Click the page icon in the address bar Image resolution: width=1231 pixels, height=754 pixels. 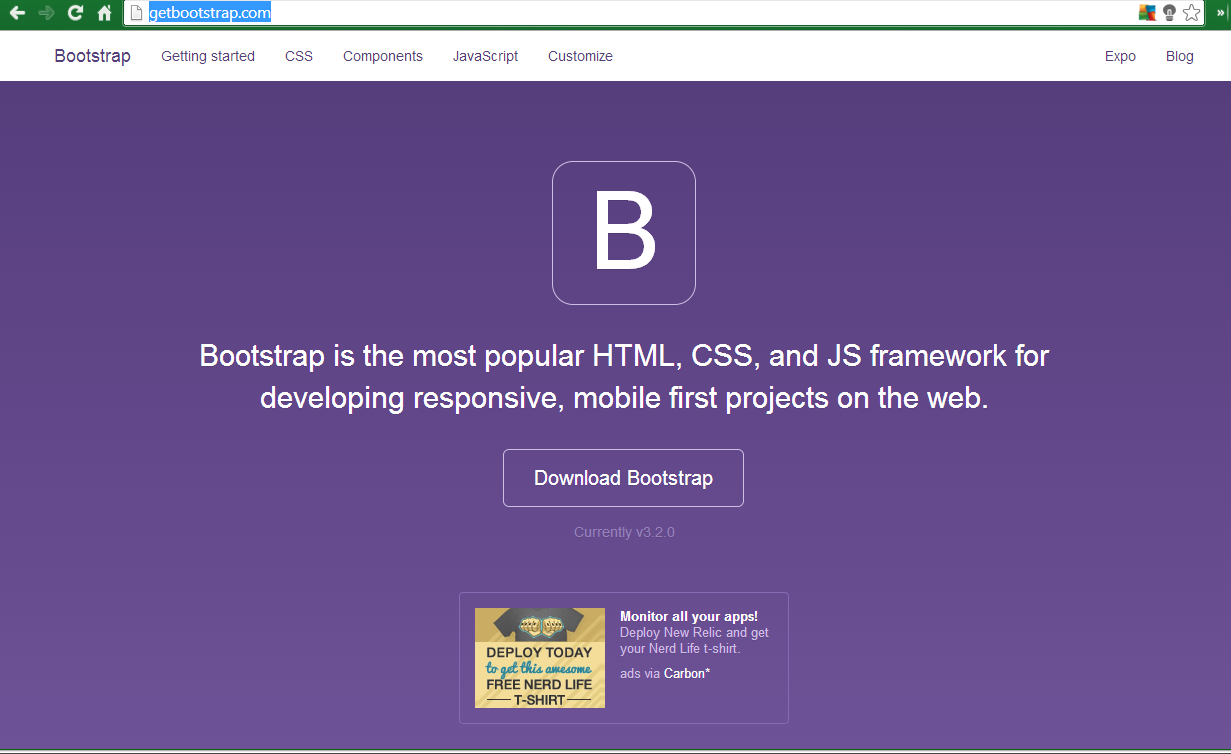point(134,13)
